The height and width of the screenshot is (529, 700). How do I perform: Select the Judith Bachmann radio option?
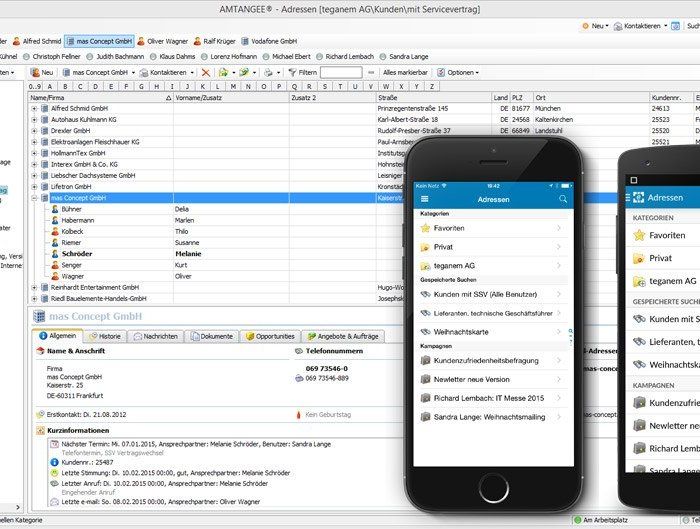pos(91,57)
